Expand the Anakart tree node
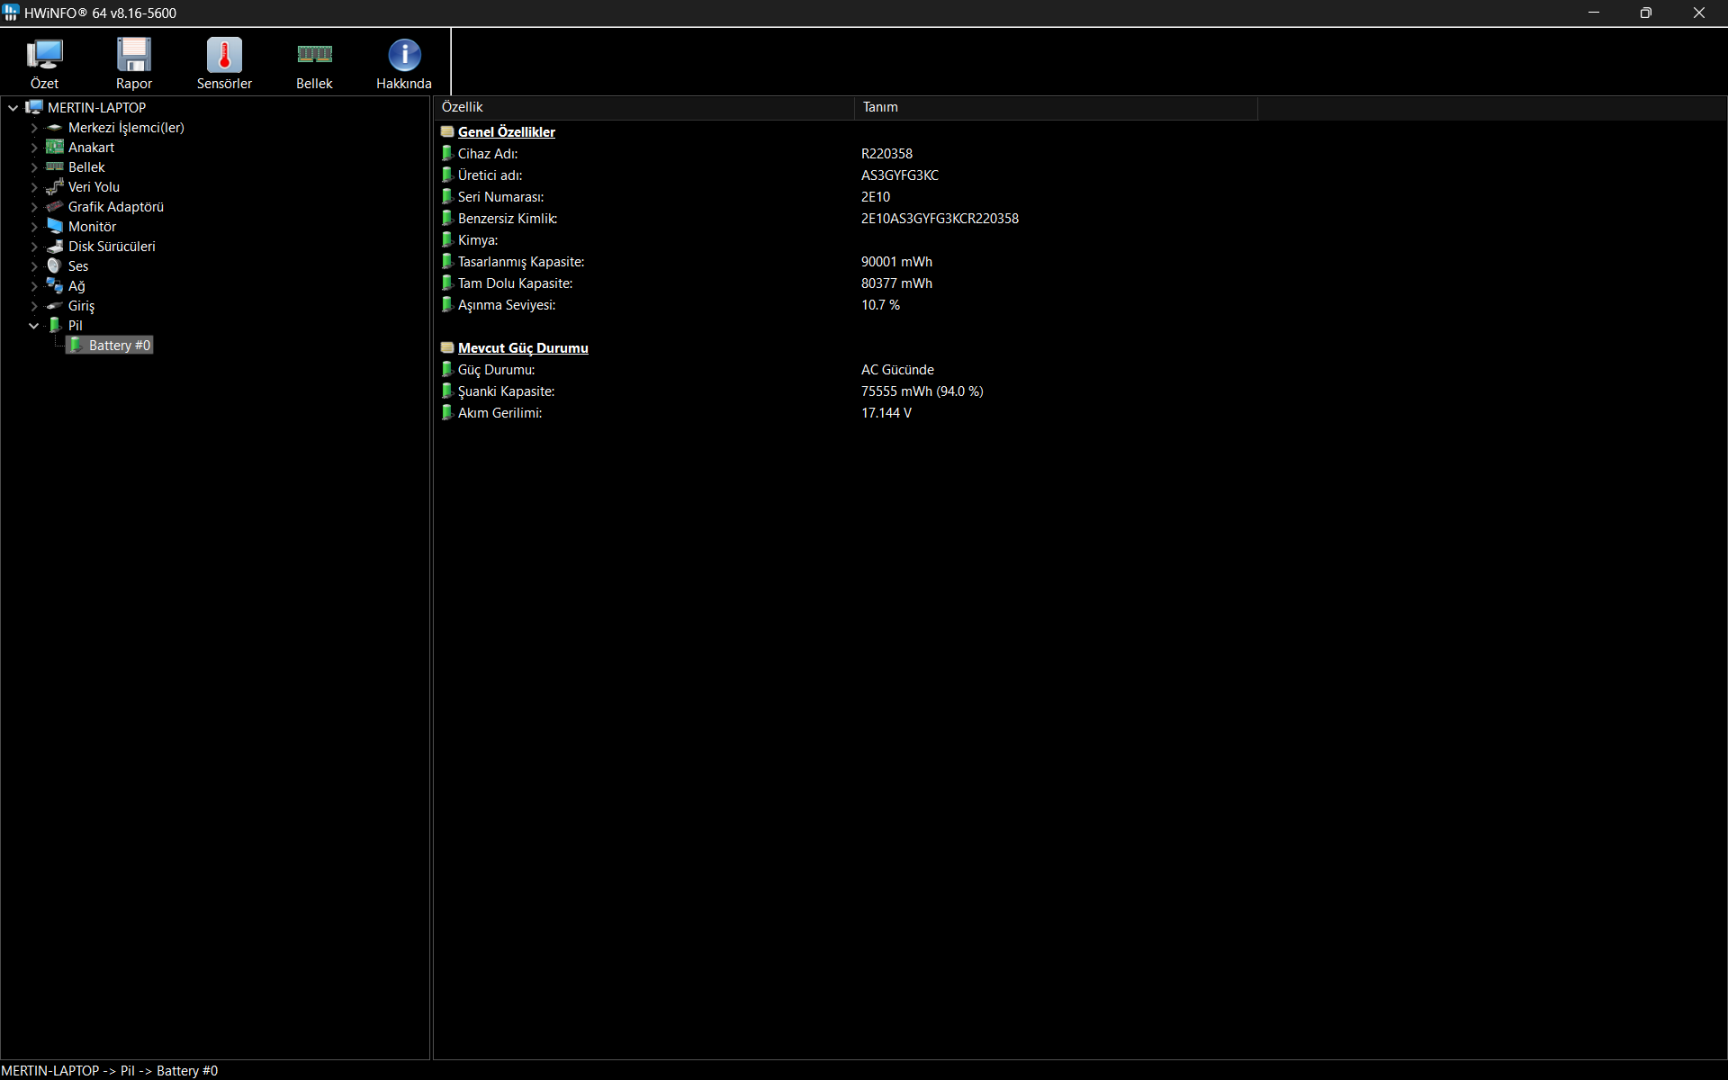1728x1080 pixels. click(34, 147)
